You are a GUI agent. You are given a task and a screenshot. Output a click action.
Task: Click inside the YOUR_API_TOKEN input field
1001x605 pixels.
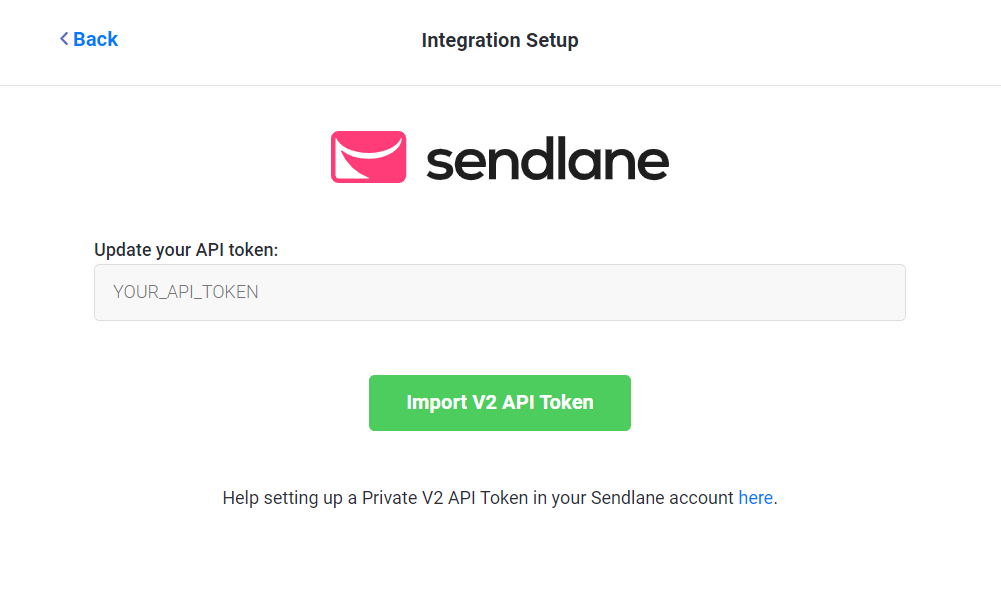click(x=500, y=292)
